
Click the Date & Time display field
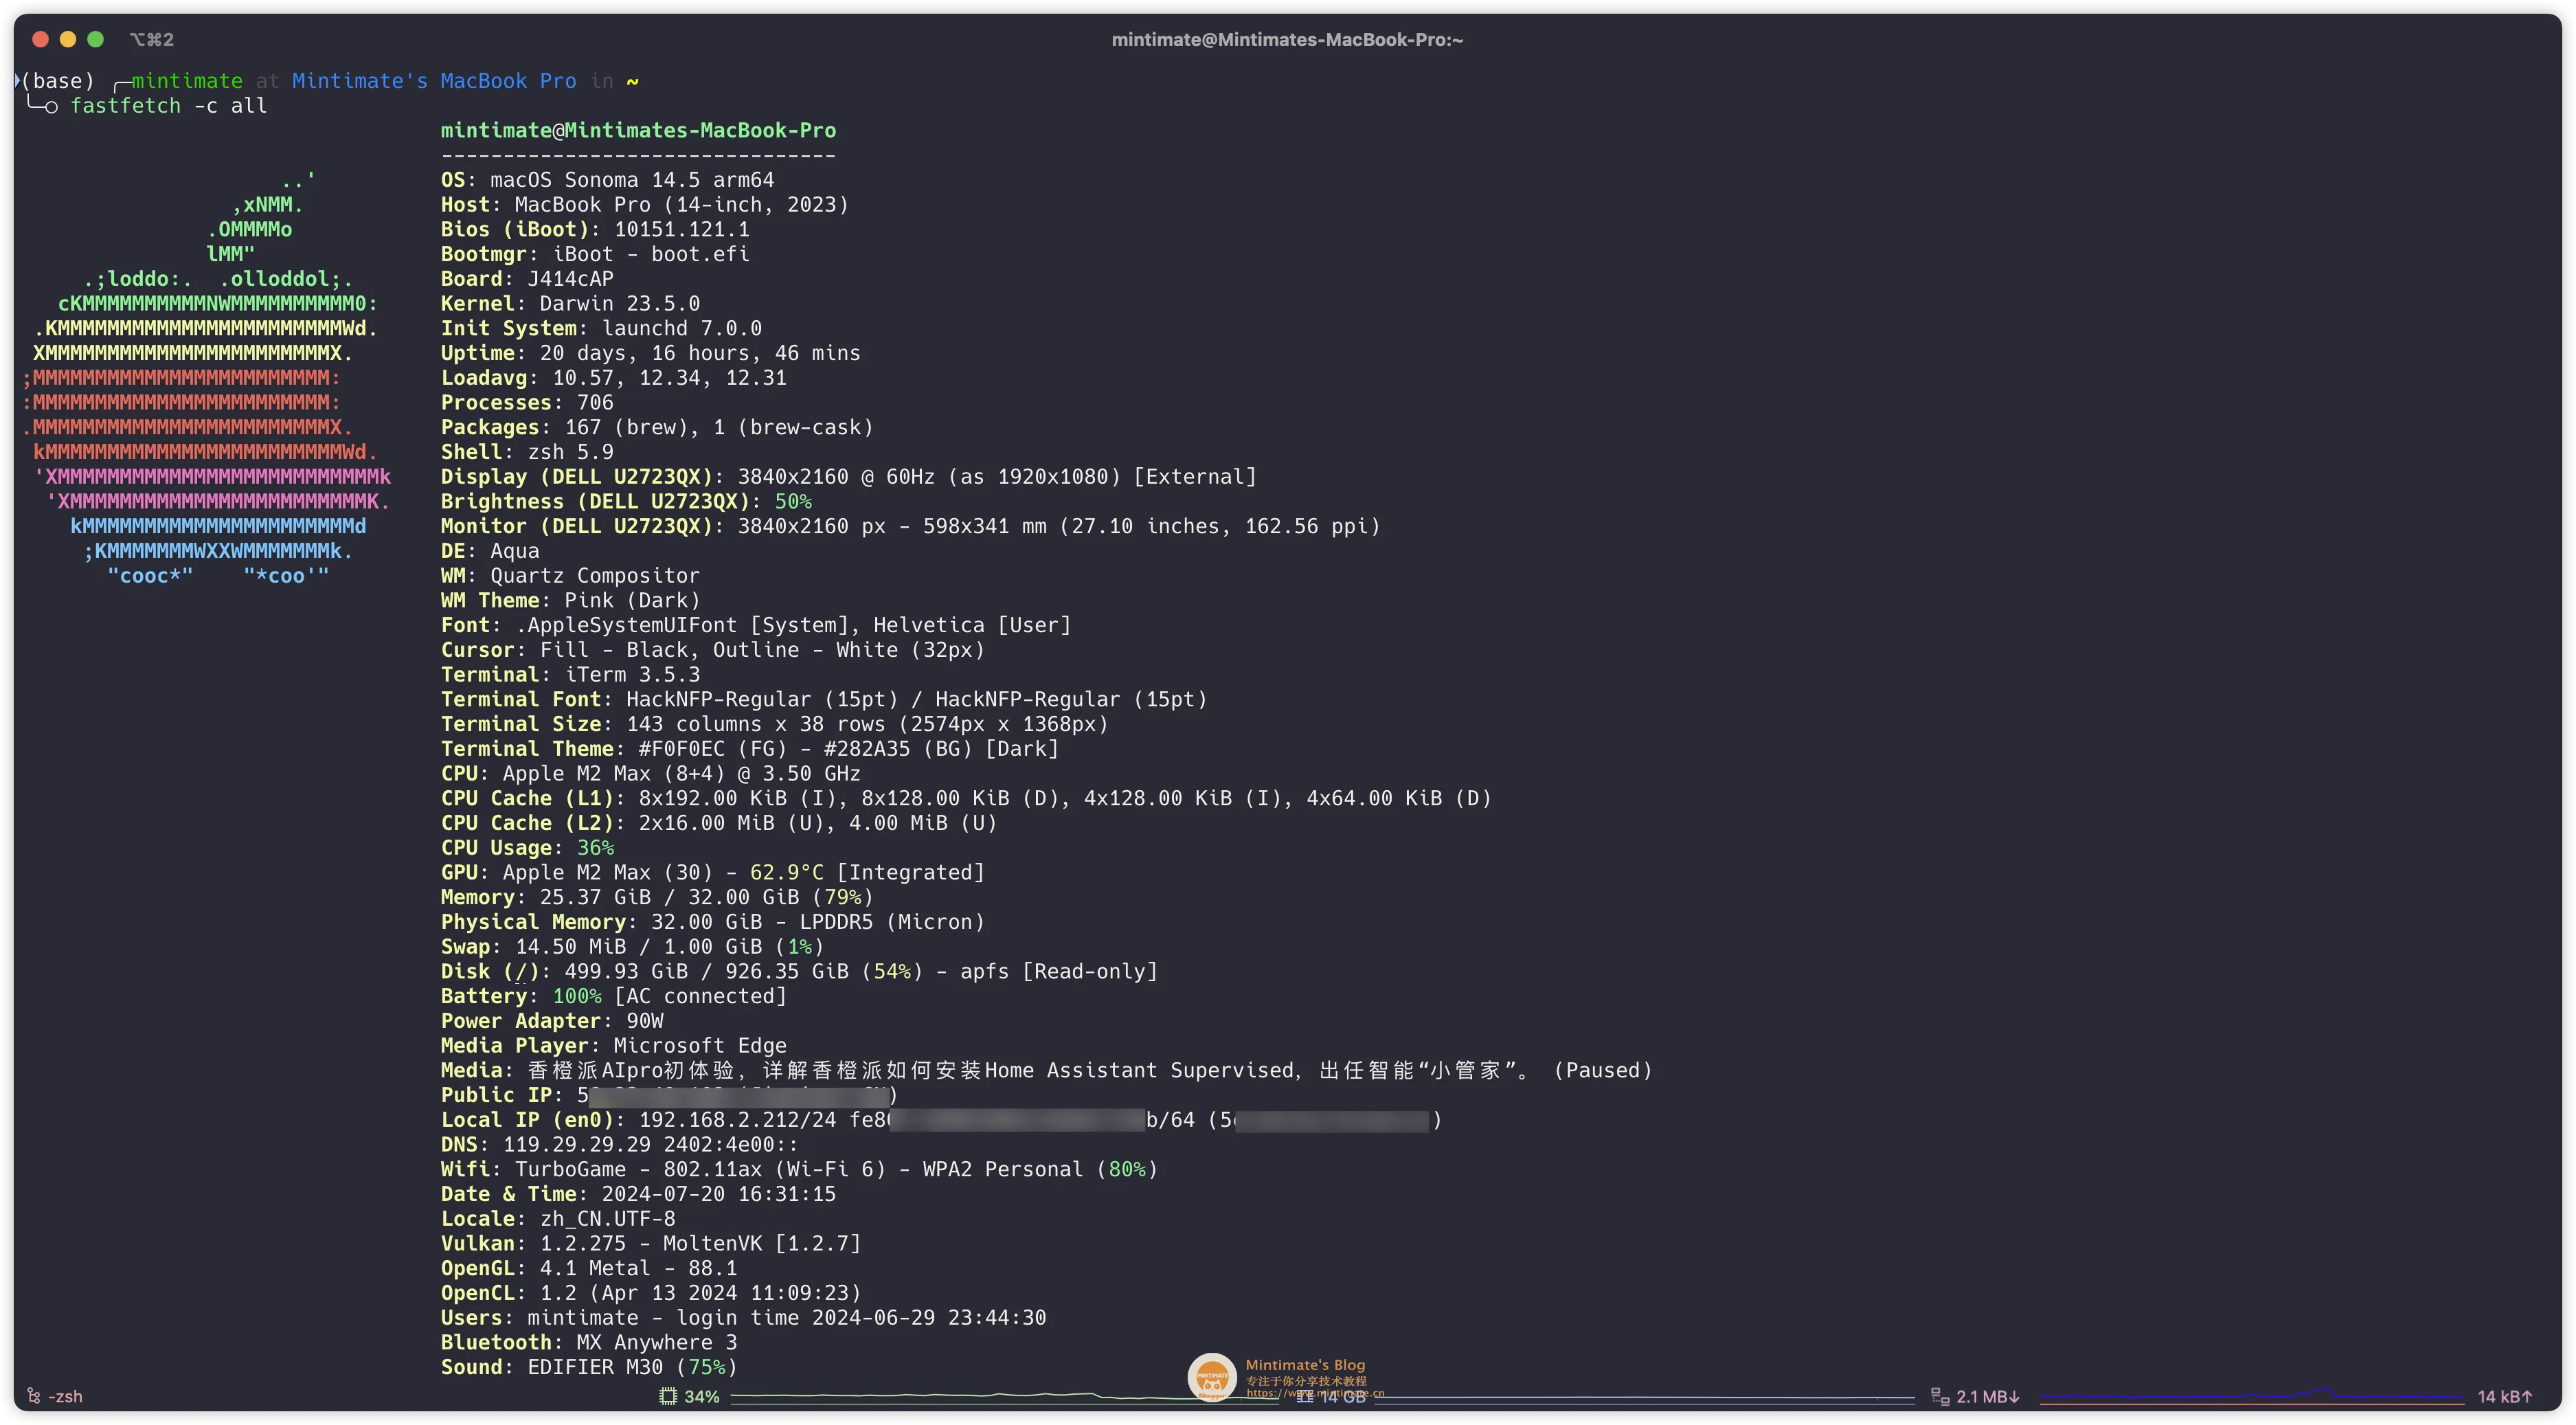(x=638, y=1193)
